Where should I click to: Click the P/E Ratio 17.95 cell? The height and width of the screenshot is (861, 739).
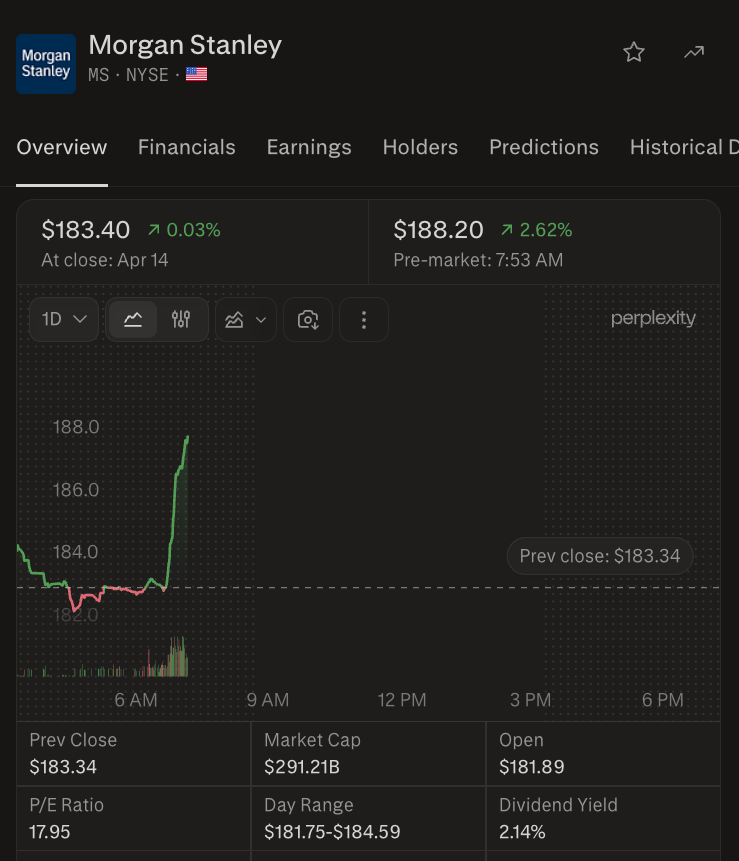pyautogui.click(x=134, y=818)
